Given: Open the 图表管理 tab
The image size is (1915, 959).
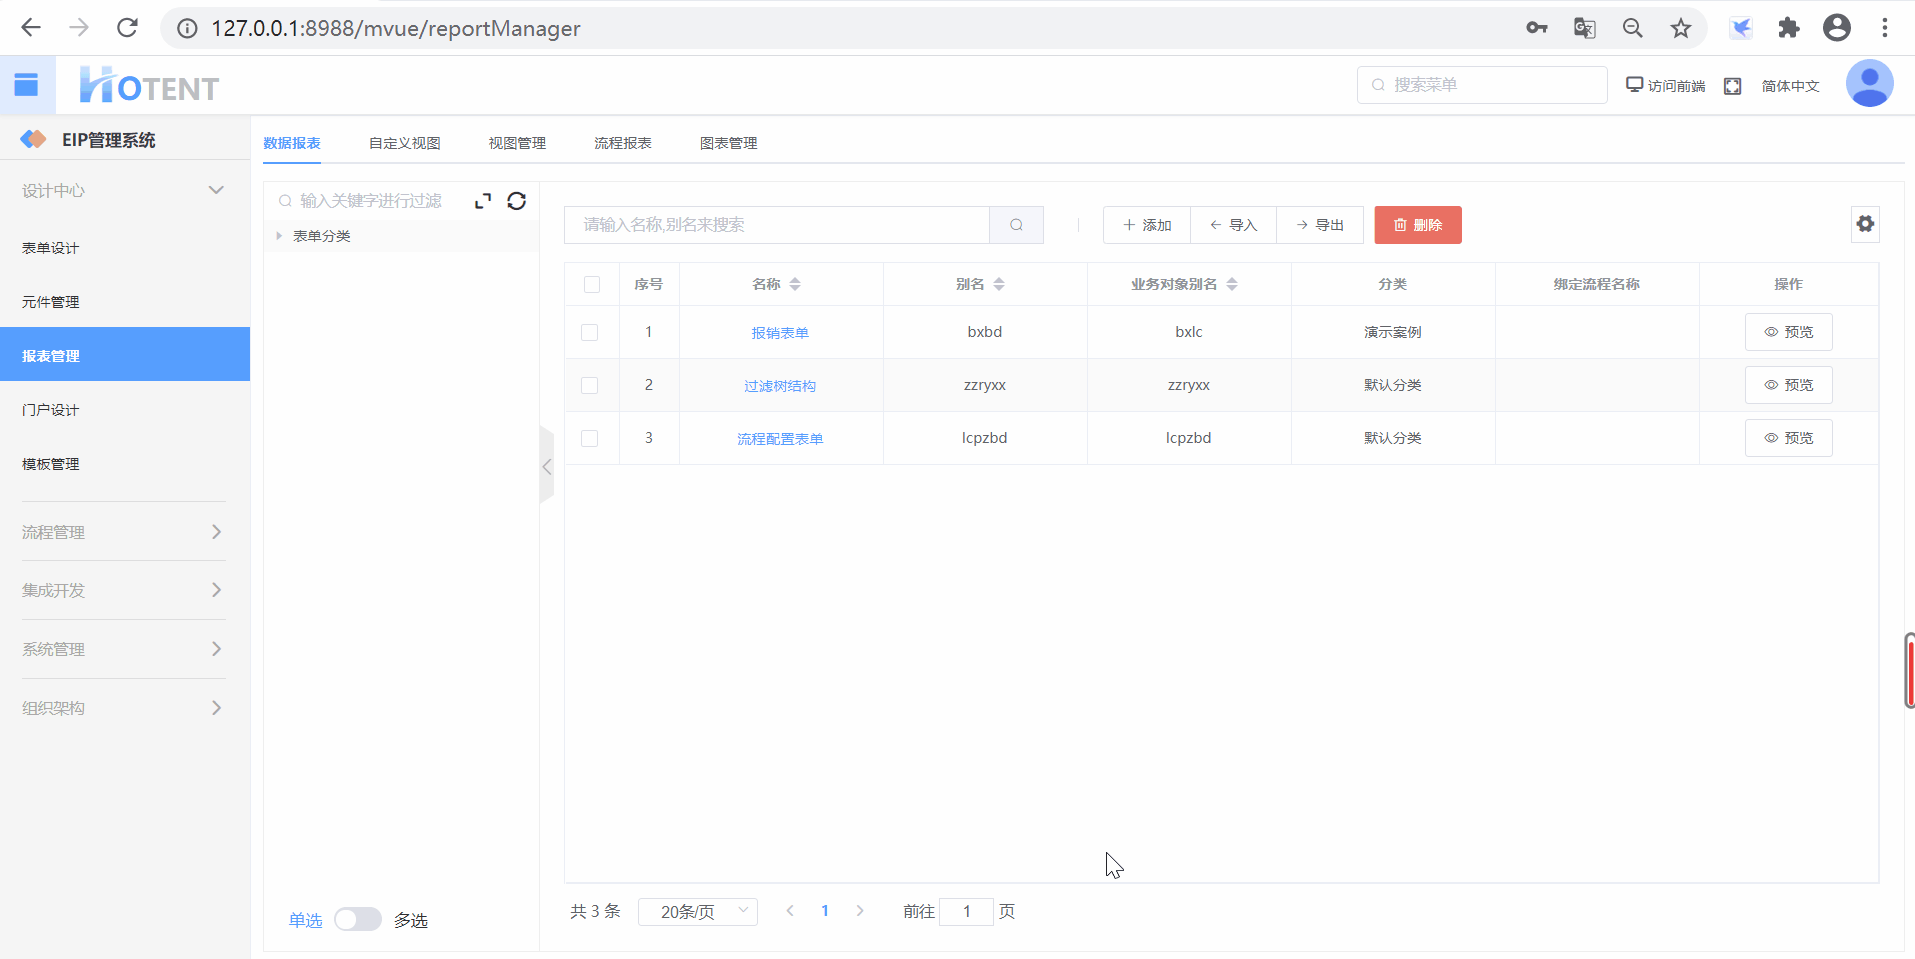Looking at the screenshot, I should pyautogui.click(x=728, y=143).
